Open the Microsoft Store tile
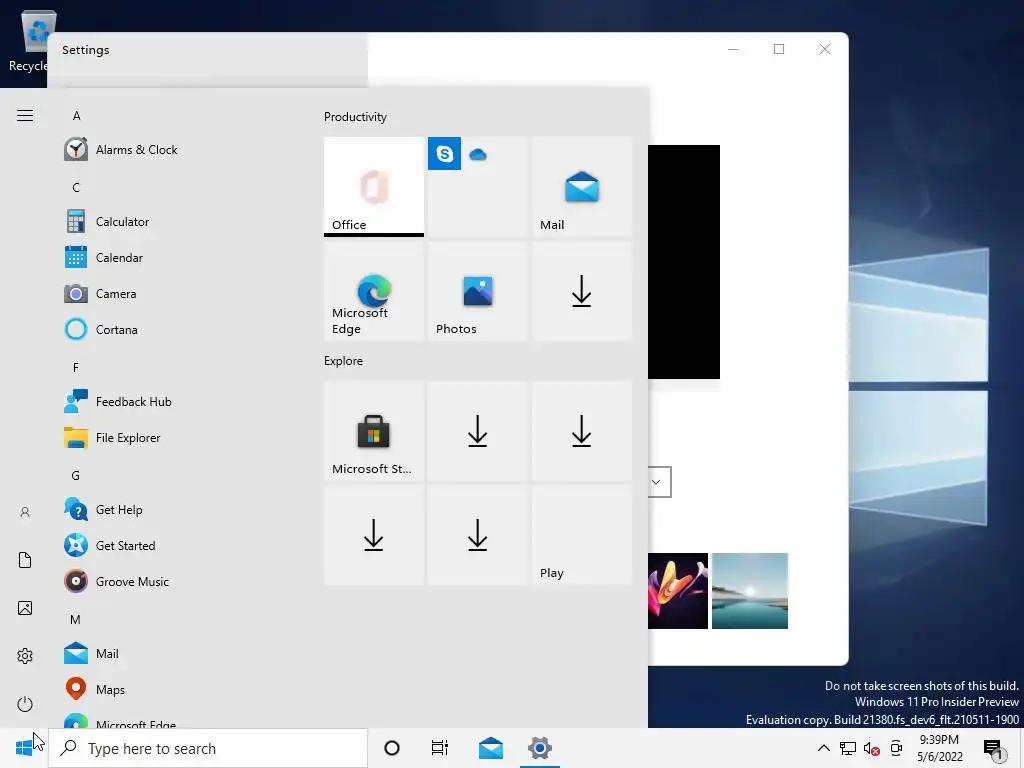The height and width of the screenshot is (768, 1024). click(374, 431)
